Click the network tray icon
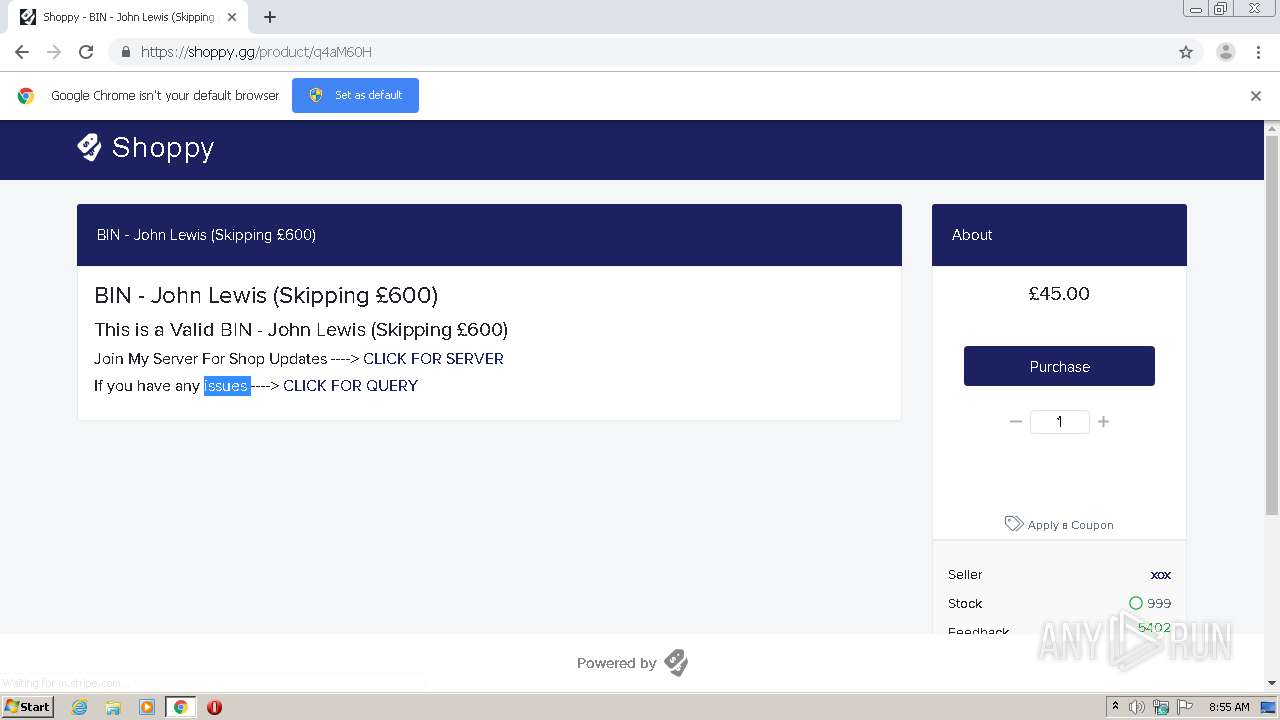The height and width of the screenshot is (720, 1280). pos(1161,707)
